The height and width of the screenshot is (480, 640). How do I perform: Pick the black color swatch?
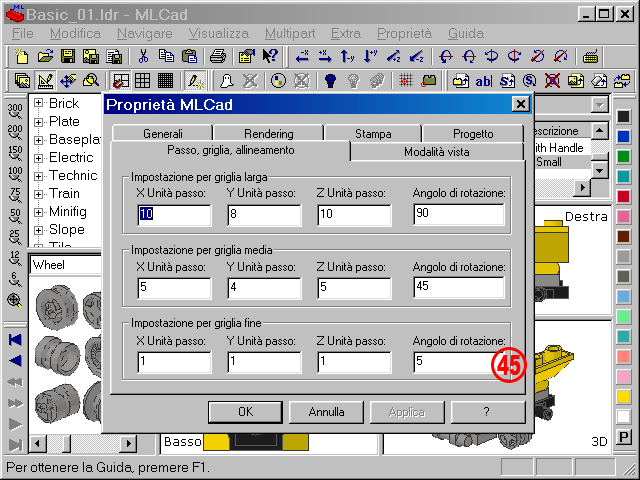pyautogui.click(x=623, y=117)
